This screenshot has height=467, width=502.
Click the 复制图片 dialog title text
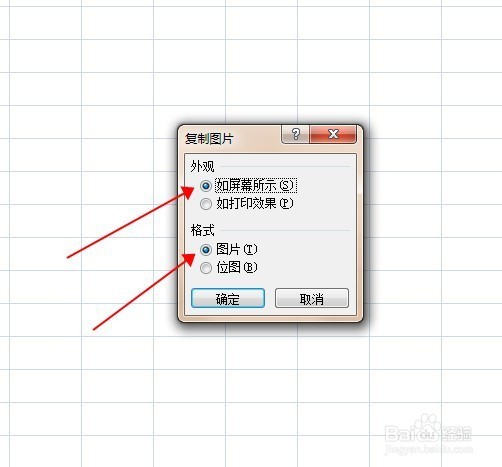(209, 139)
